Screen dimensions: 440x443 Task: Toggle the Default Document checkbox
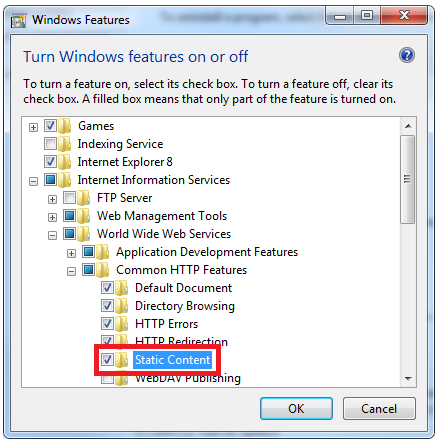click(107, 288)
